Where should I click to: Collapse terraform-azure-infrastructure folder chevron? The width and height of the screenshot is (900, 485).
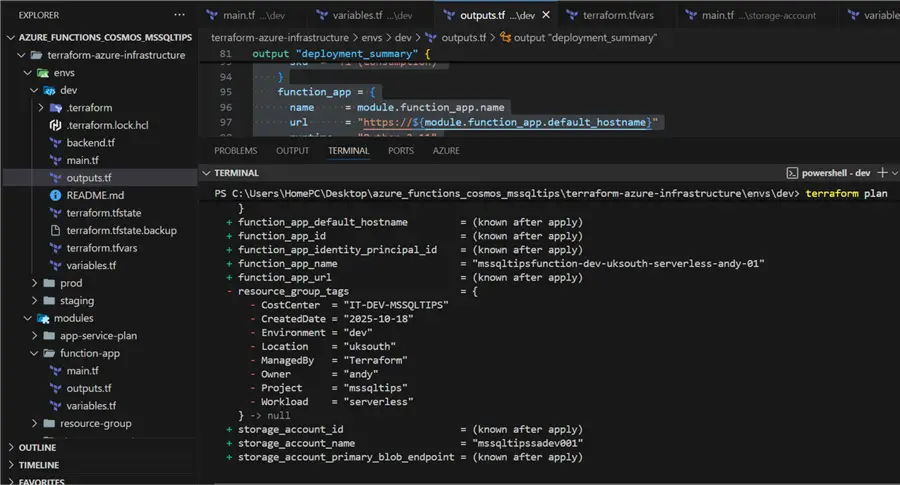(21, 55)
